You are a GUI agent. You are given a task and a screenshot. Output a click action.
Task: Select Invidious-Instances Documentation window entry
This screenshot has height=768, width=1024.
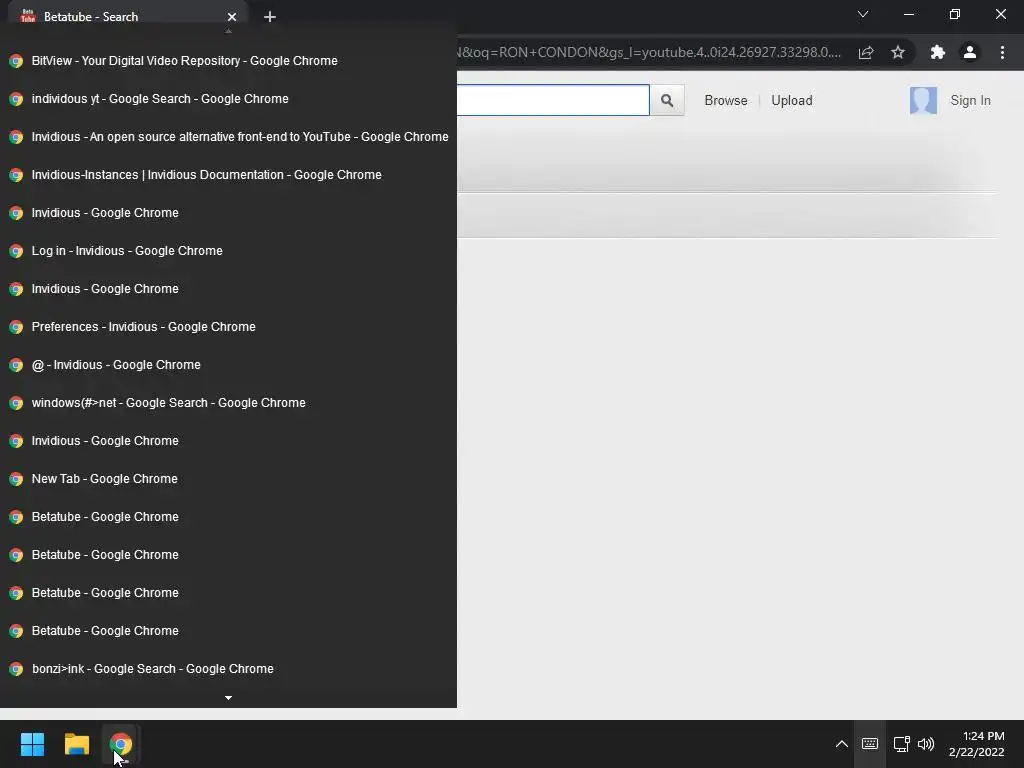(228, 174)
